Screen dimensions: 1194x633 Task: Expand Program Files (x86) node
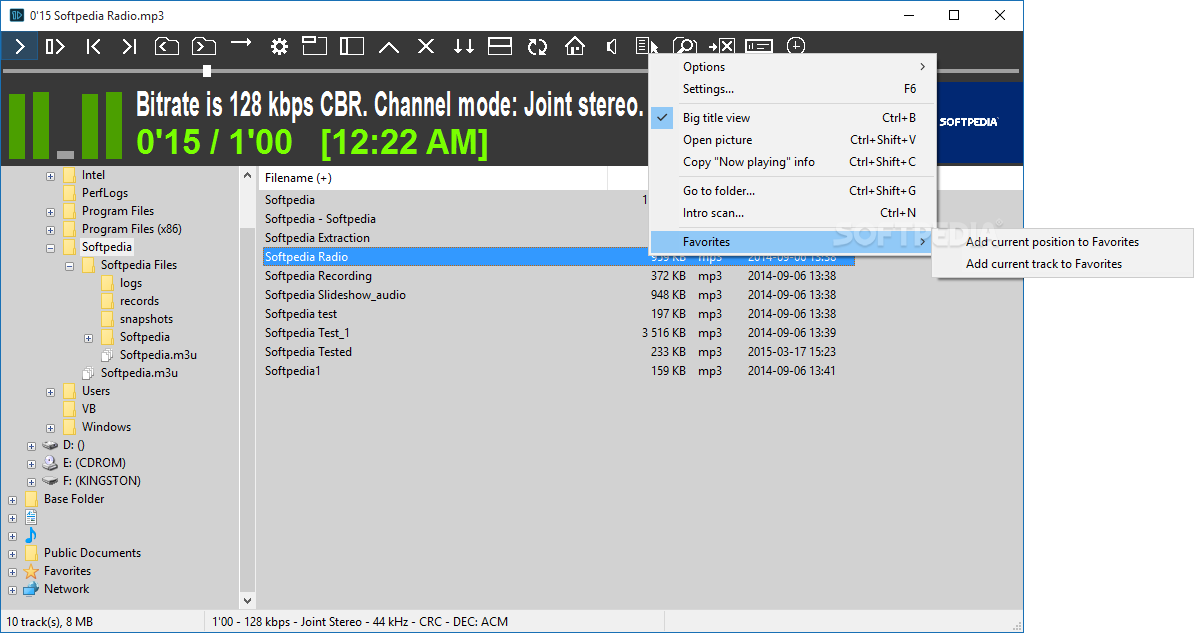coord(50,230)
